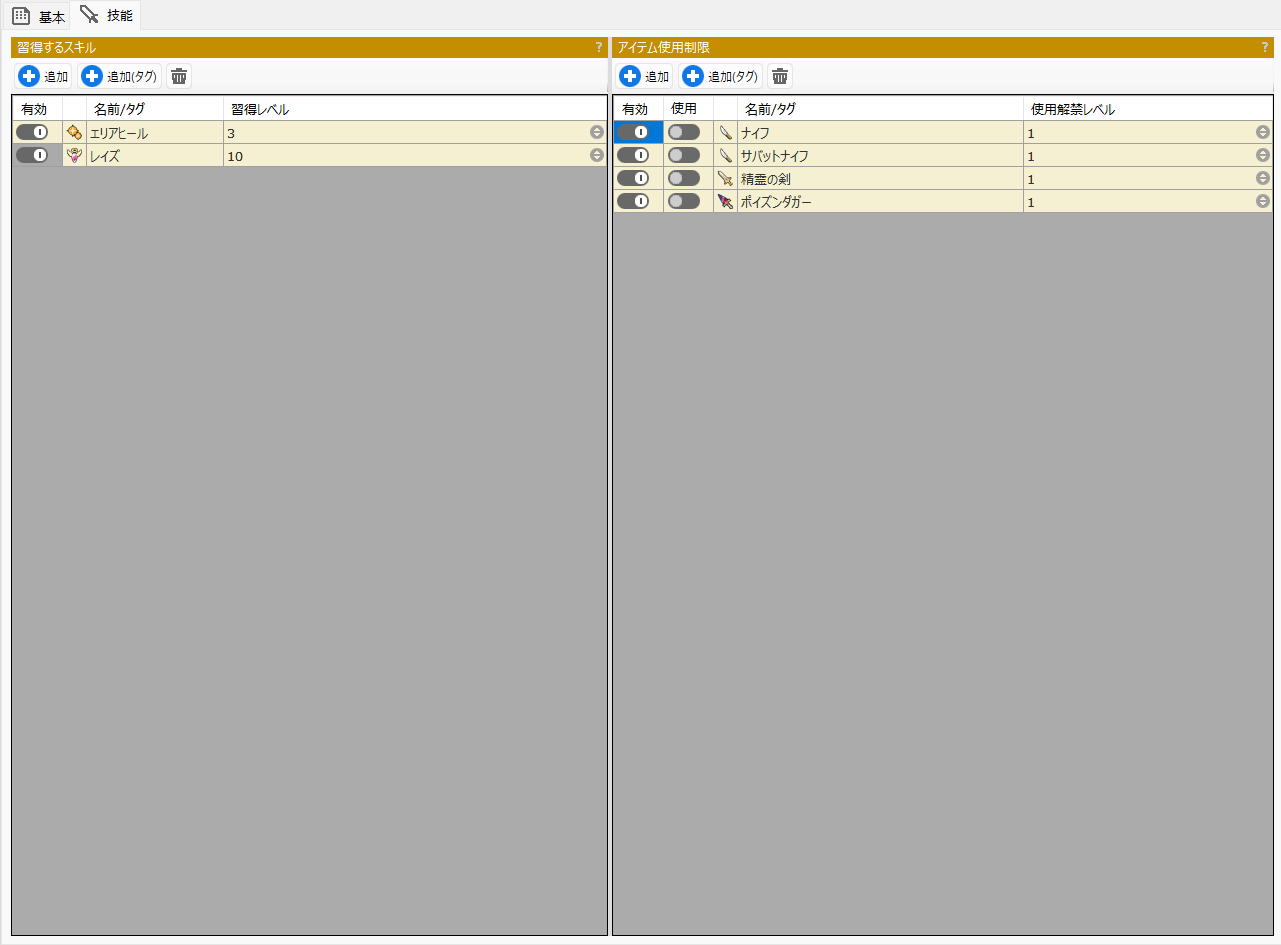Click the ナイフ weapon icon
The height and width of the screenshot is (945, 1281).
click(725, 133)
